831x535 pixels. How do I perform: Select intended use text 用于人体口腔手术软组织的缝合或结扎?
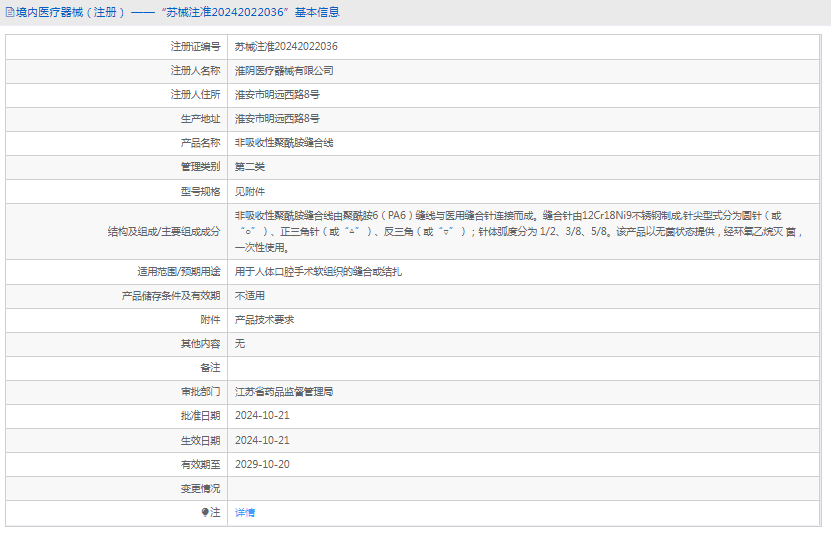tap(318, 272)
